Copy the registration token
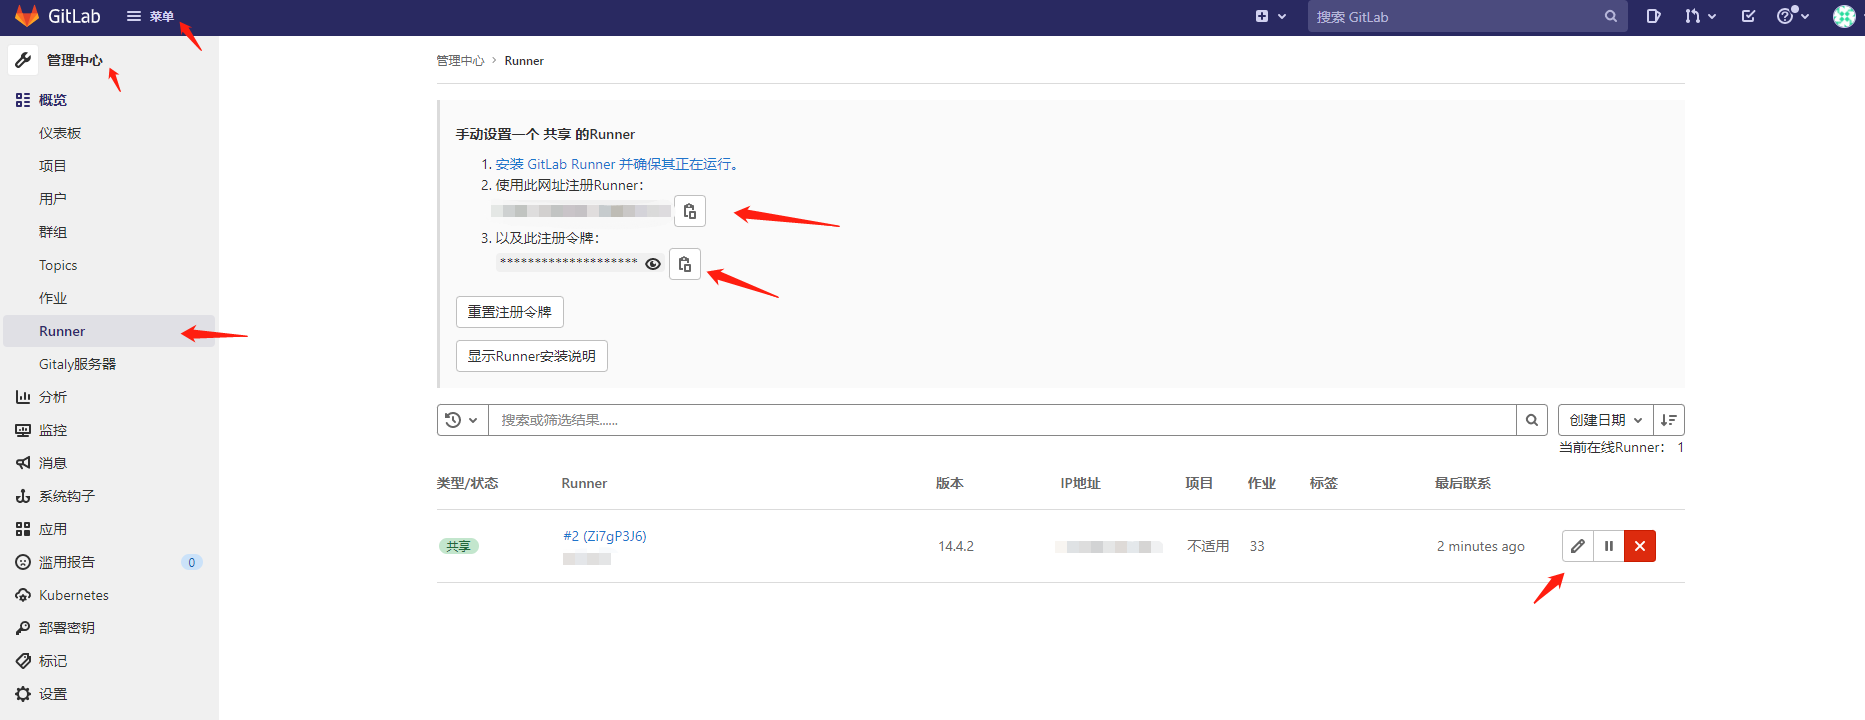1865x720 pixels. [685, 264]
